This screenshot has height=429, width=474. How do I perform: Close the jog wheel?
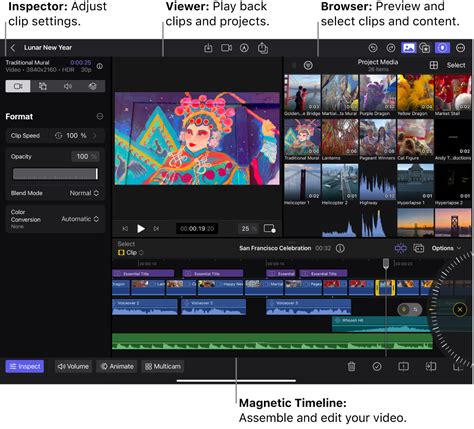(460, 310)
